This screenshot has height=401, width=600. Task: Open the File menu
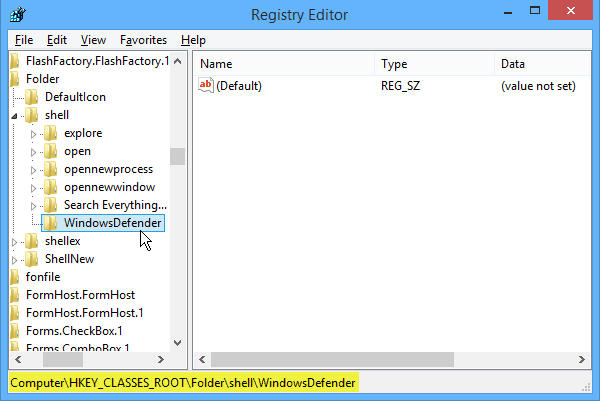point(24,40)
